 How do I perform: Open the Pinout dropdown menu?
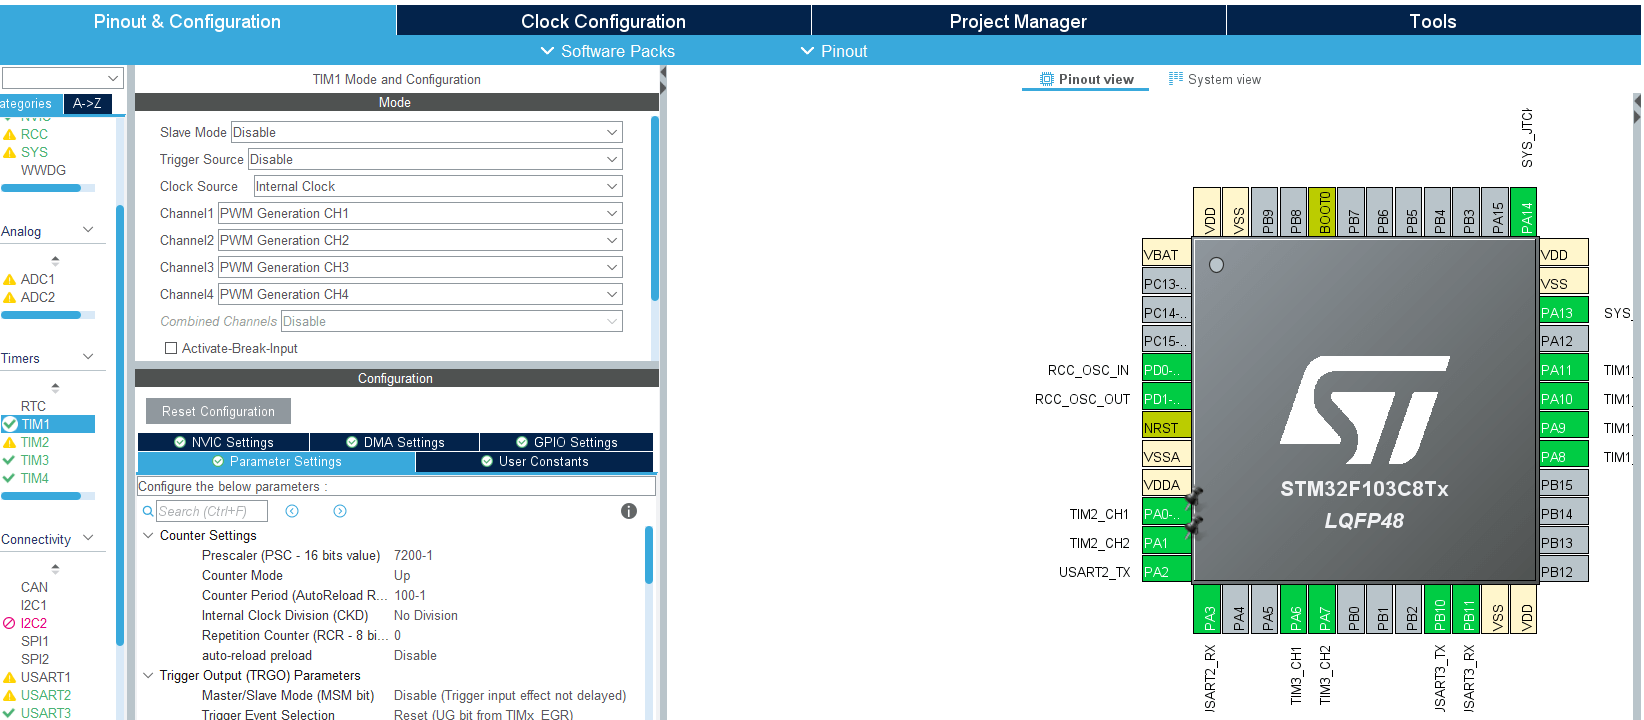[x=834, y=51]
